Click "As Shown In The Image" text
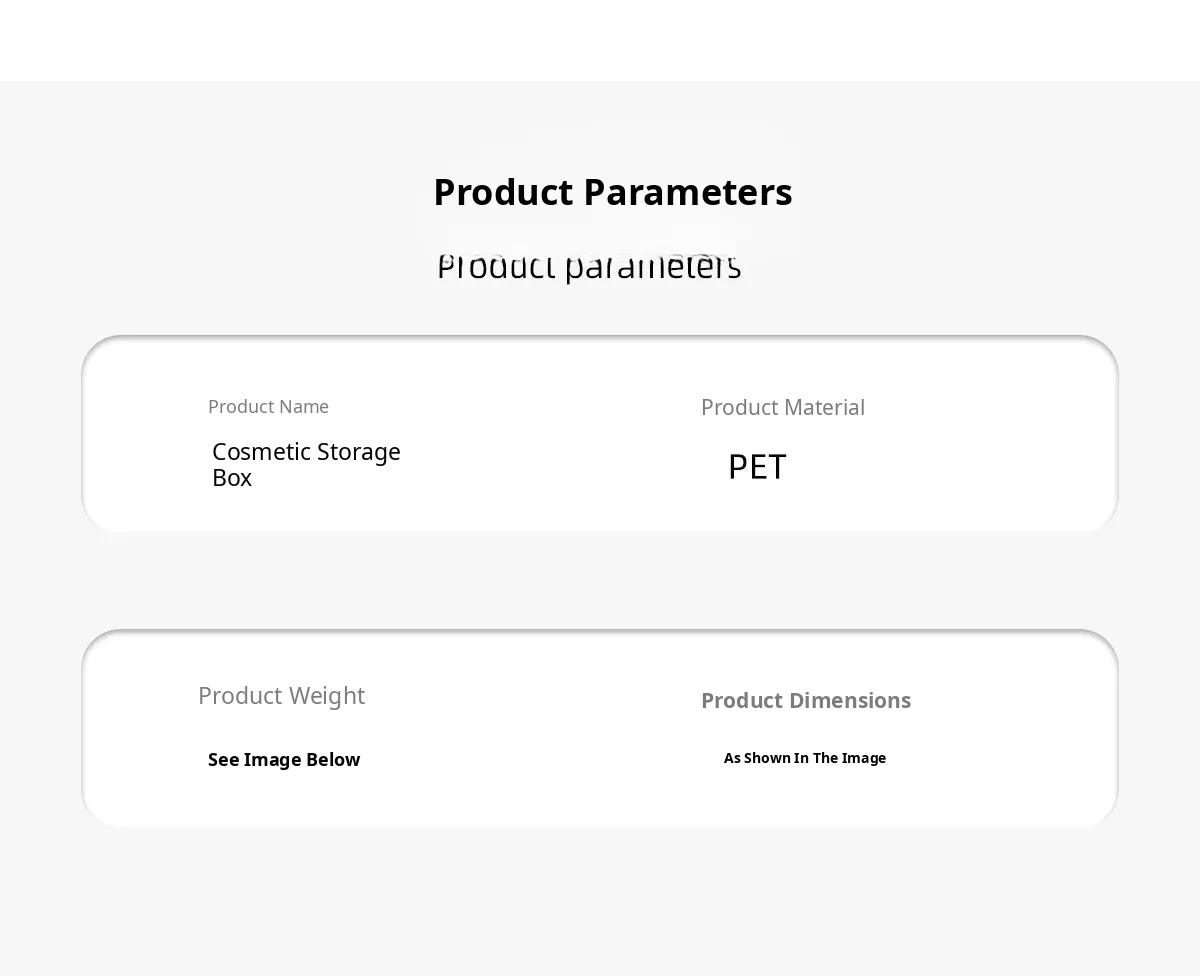 coord(805,758)
